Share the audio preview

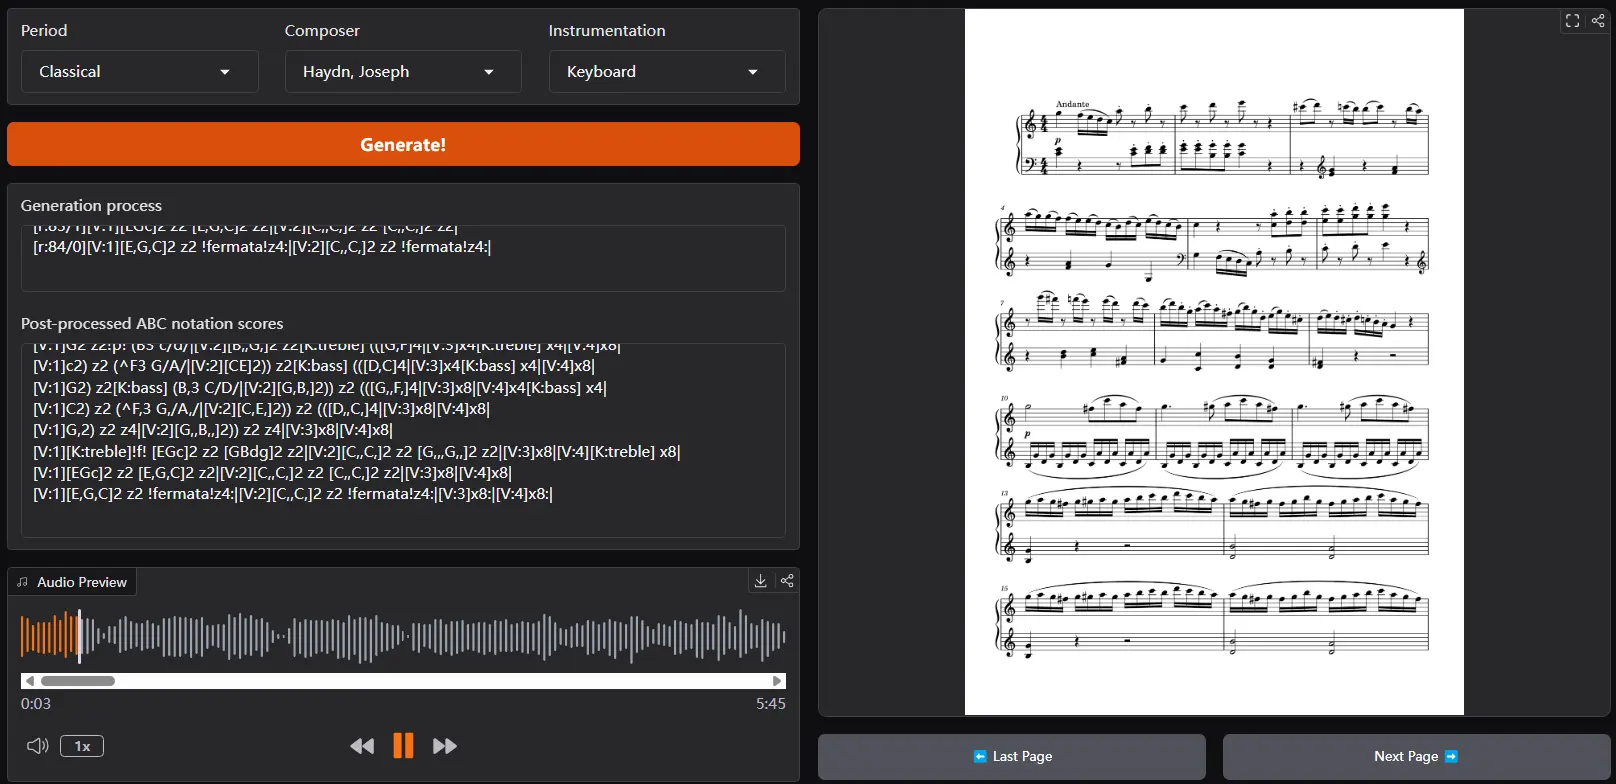(x=787, y=581)
